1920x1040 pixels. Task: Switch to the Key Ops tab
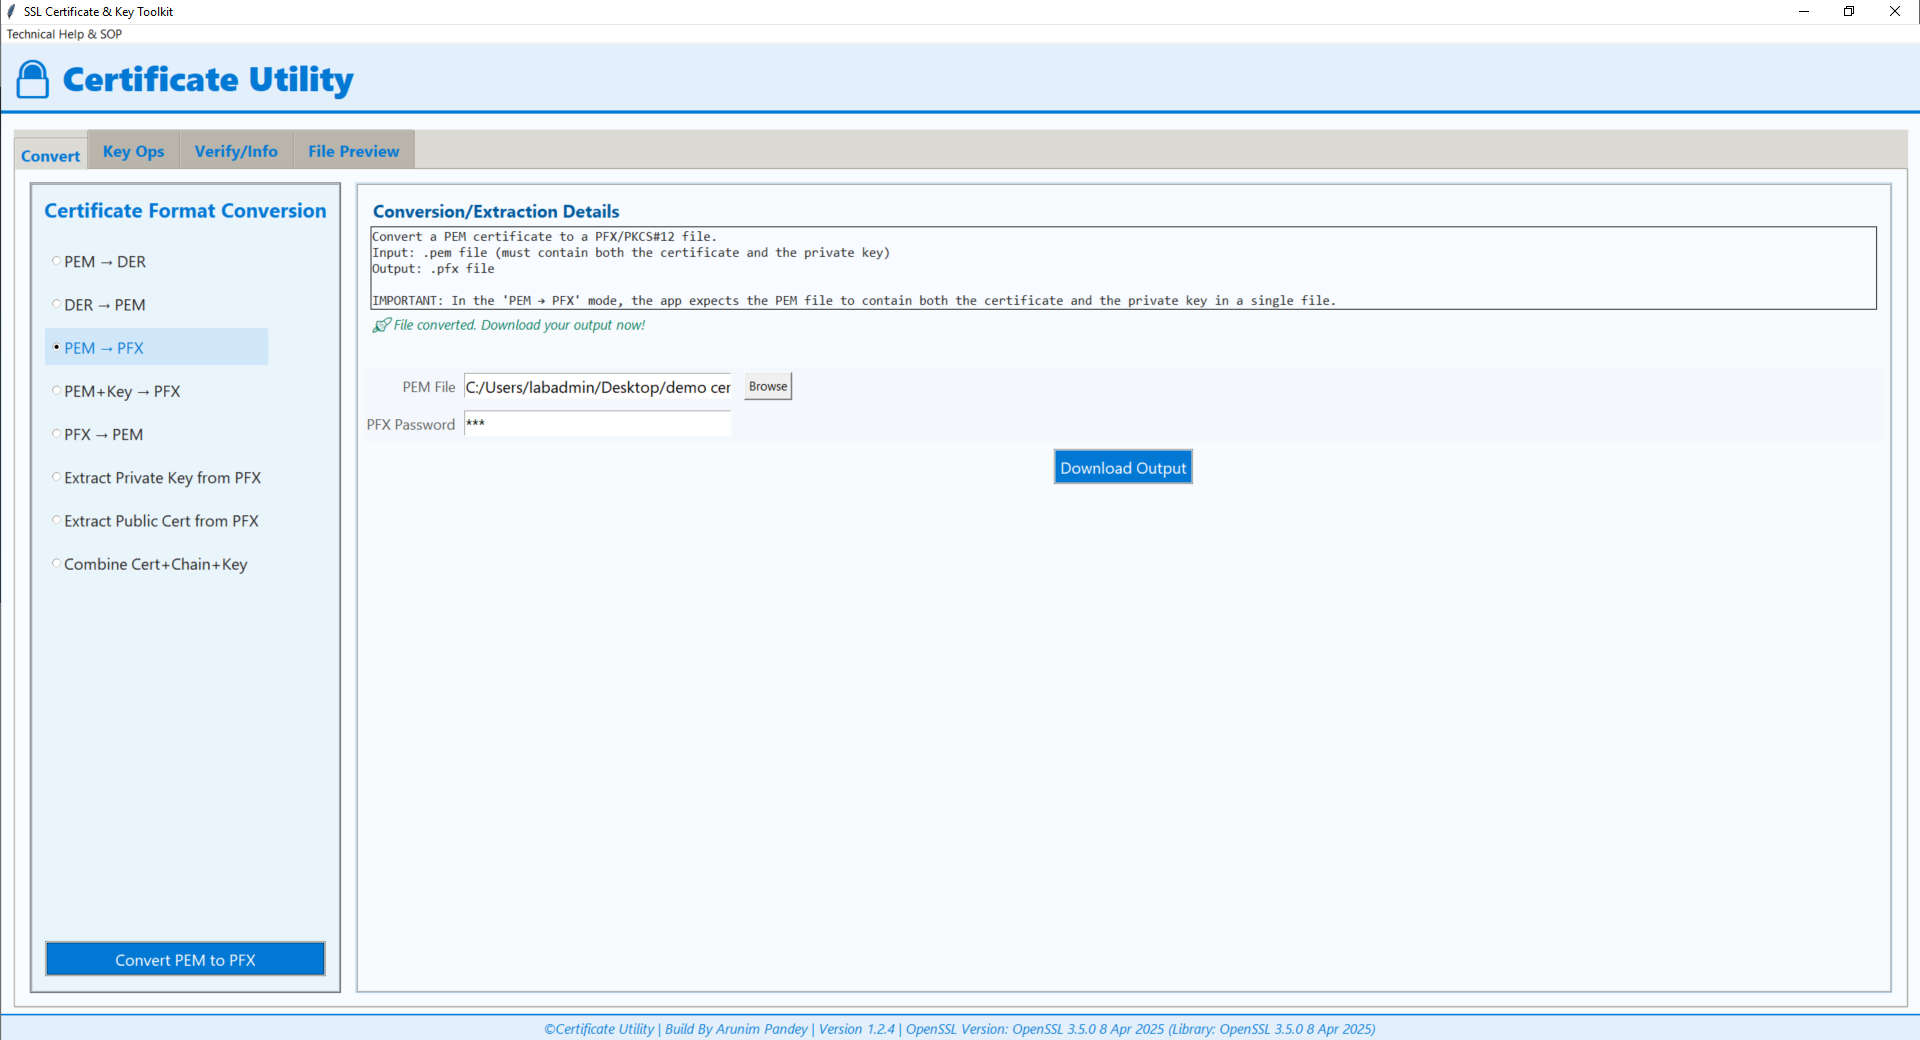coord(132,150)
